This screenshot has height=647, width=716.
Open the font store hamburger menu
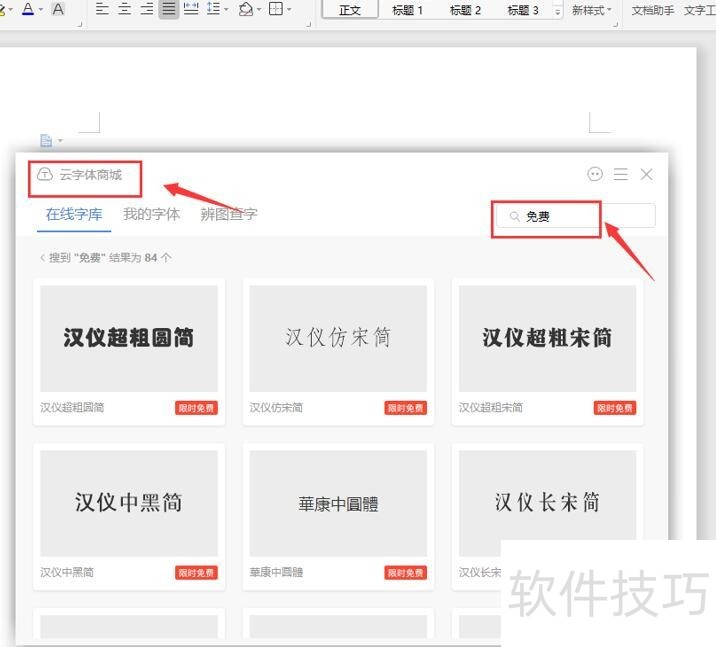pos(621,174)
